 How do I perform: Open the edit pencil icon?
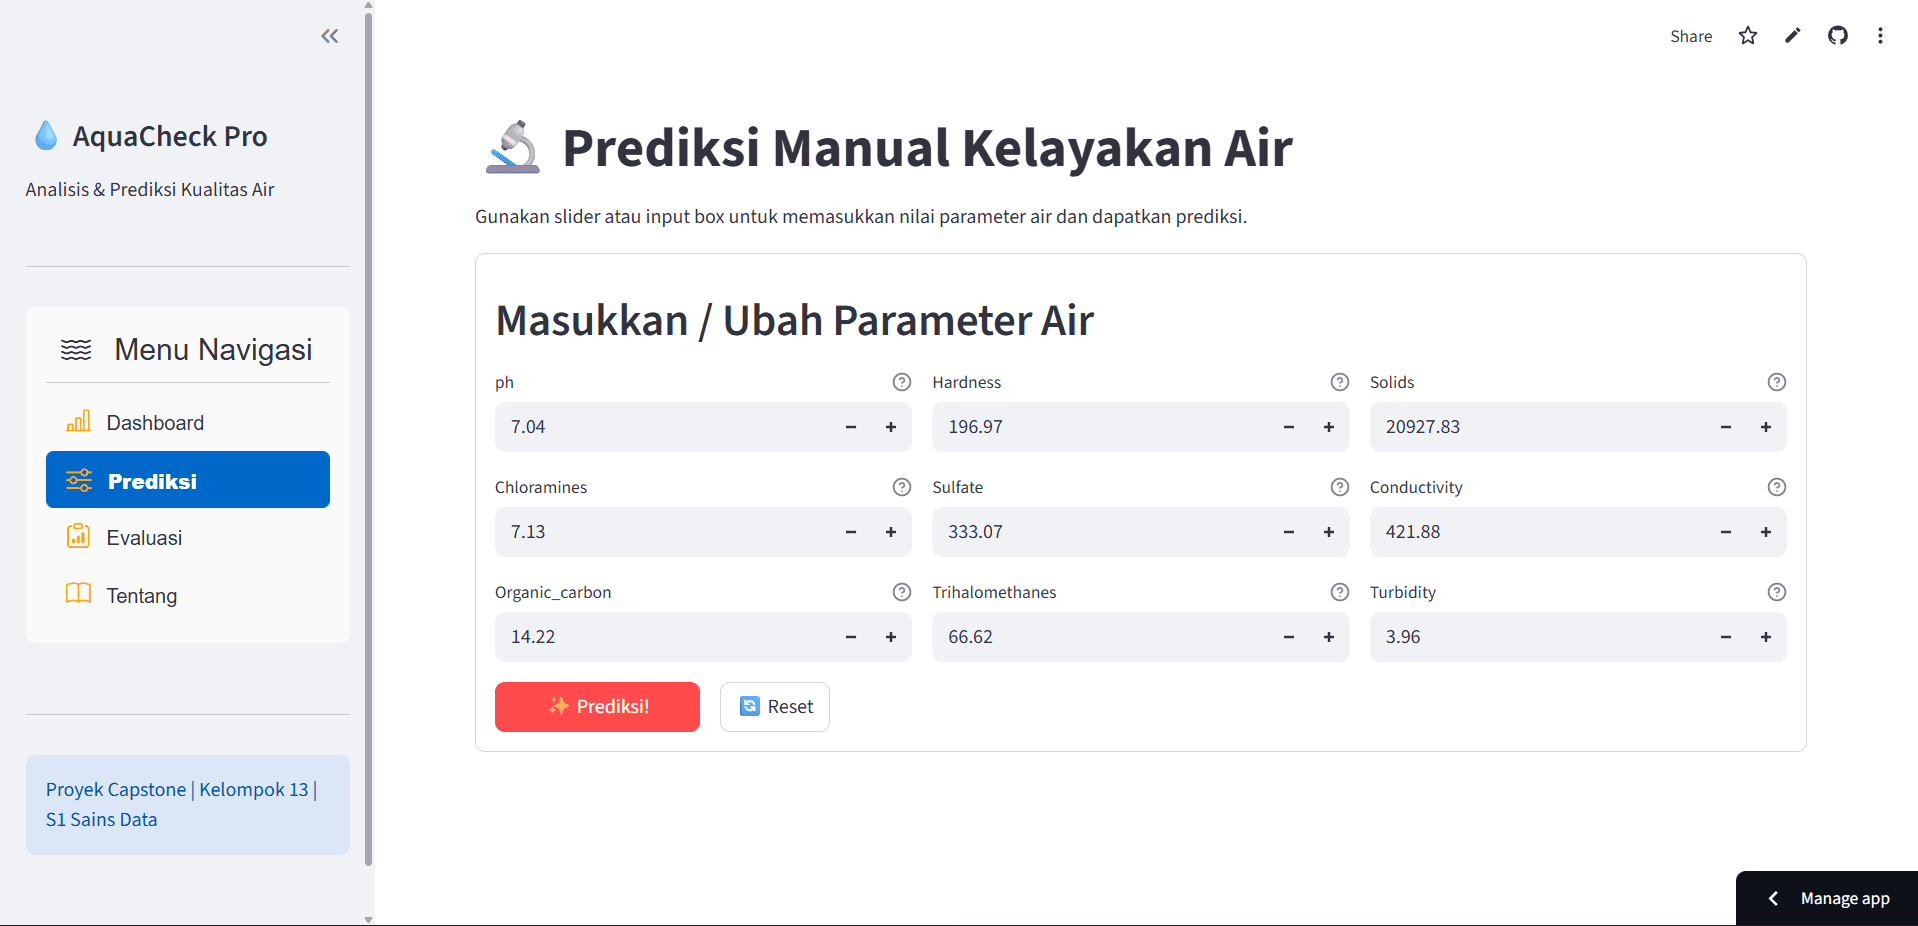[1792, 36]
